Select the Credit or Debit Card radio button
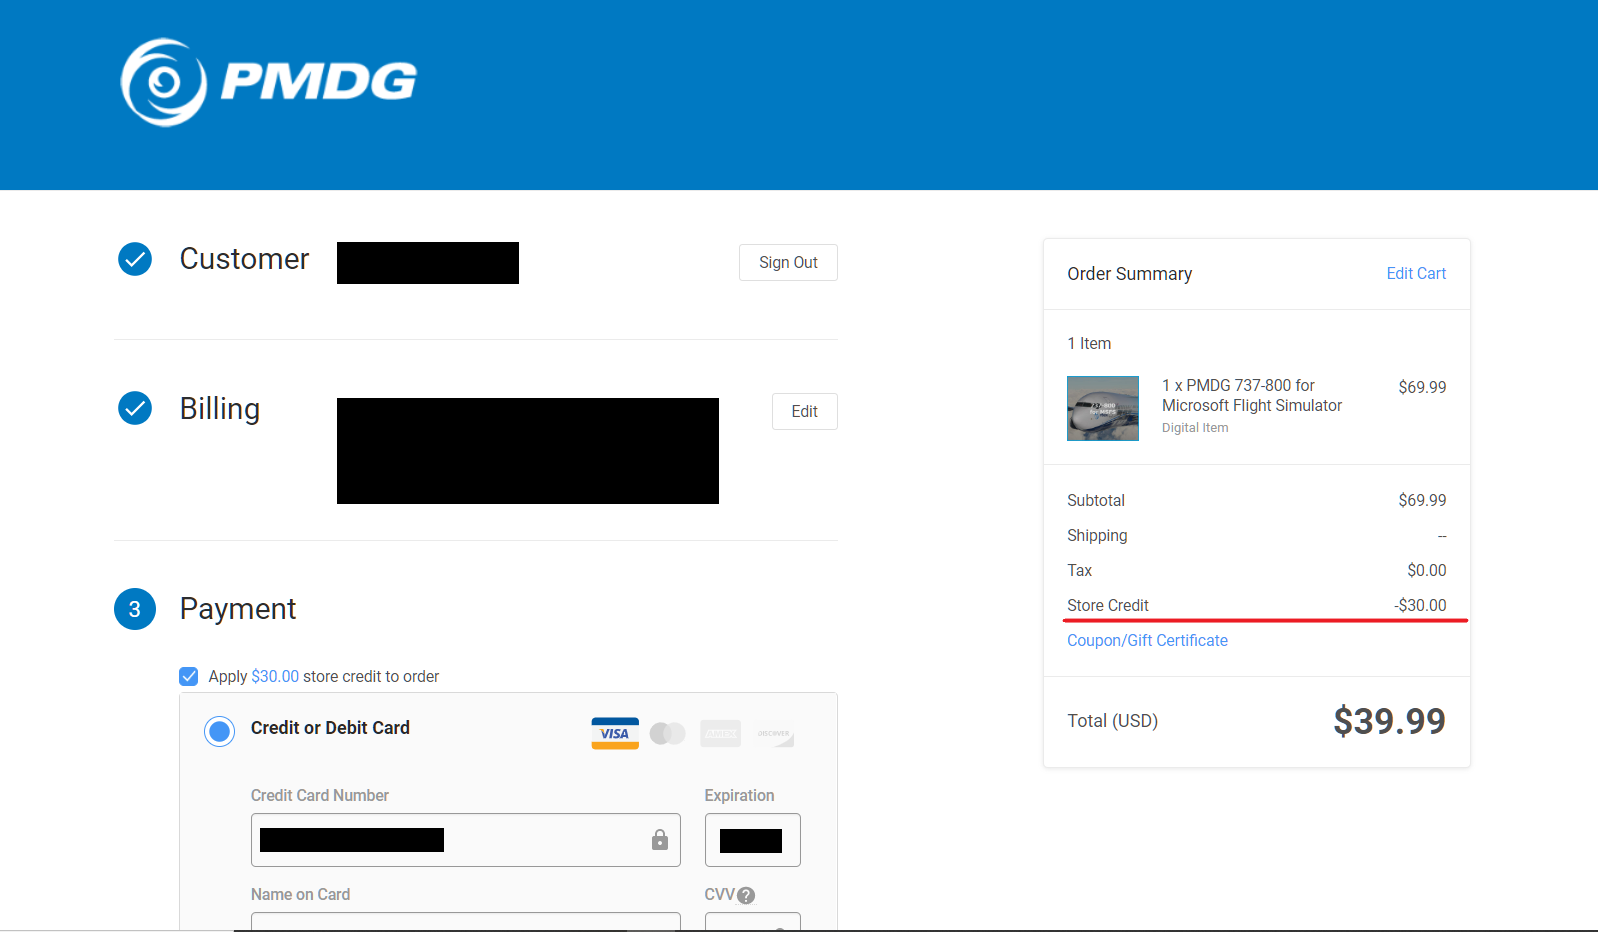Viewport: 1598px width, 932px height. (220, 732)
